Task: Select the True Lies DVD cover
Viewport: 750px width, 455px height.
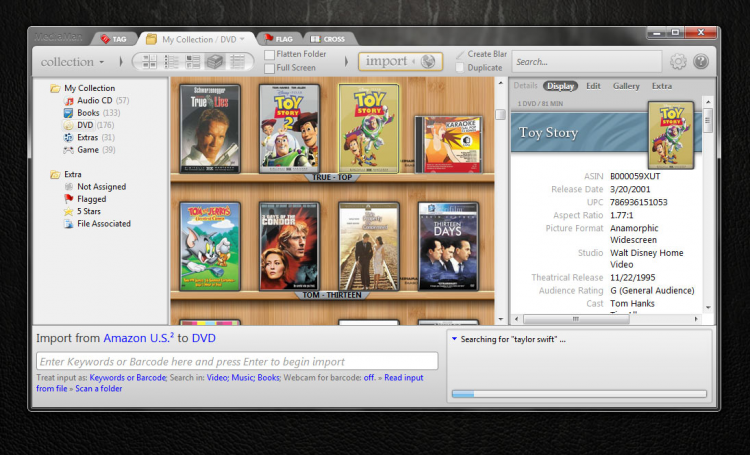Action: (x=210, y=129)
